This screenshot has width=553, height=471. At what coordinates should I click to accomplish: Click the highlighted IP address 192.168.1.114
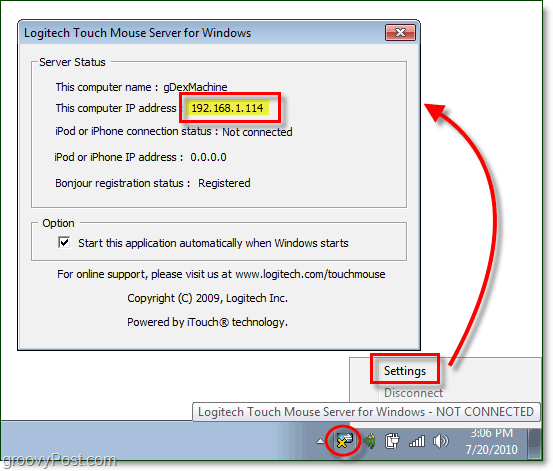pyautogui.click(x=227, y=108)
